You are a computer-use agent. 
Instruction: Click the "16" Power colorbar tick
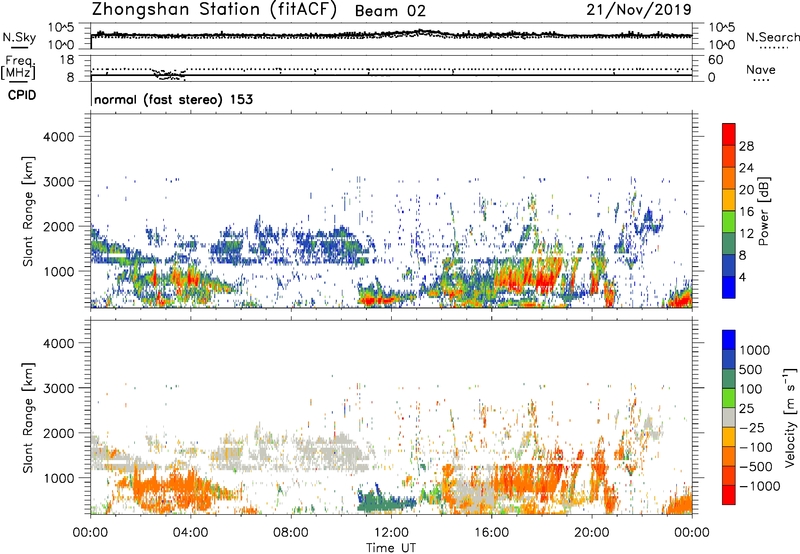click(746, 212)
